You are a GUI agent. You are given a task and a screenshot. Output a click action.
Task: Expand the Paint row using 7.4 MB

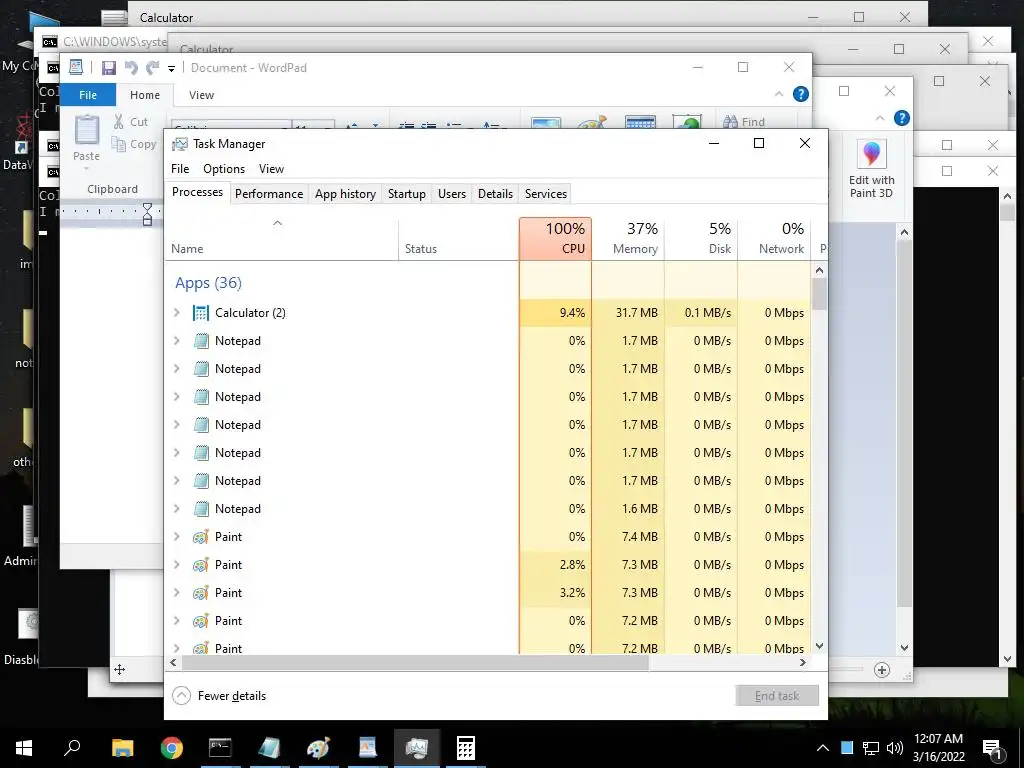(x=176, y=537)
